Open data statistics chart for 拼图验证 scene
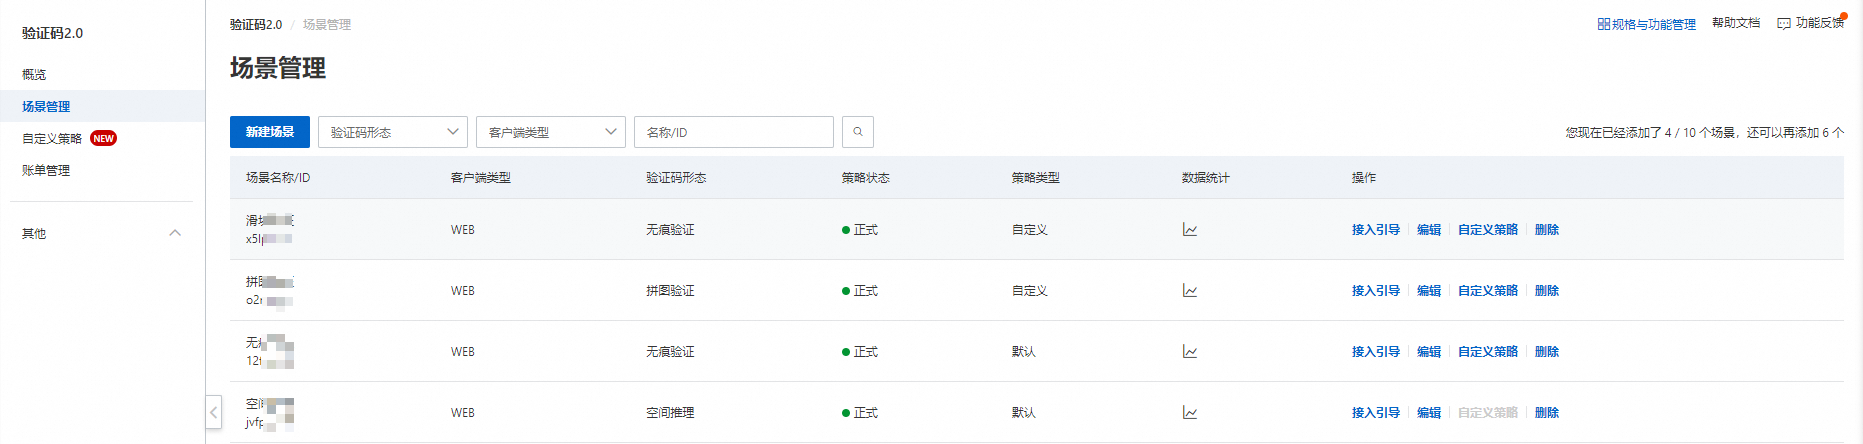This screenshot has height=444, width=1863. [1189, 291]
